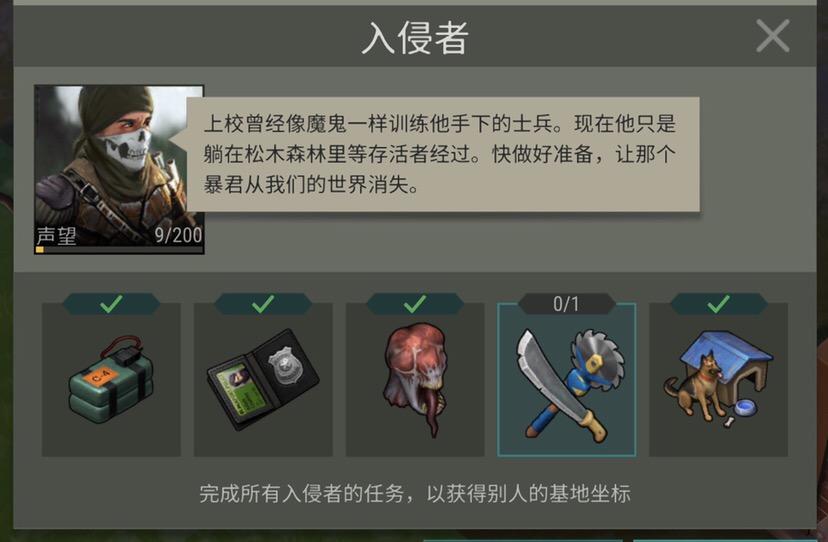This screenshot has width=828, height=542.
Task: Select the police badge ID wallet
Action: click(263, 379)
